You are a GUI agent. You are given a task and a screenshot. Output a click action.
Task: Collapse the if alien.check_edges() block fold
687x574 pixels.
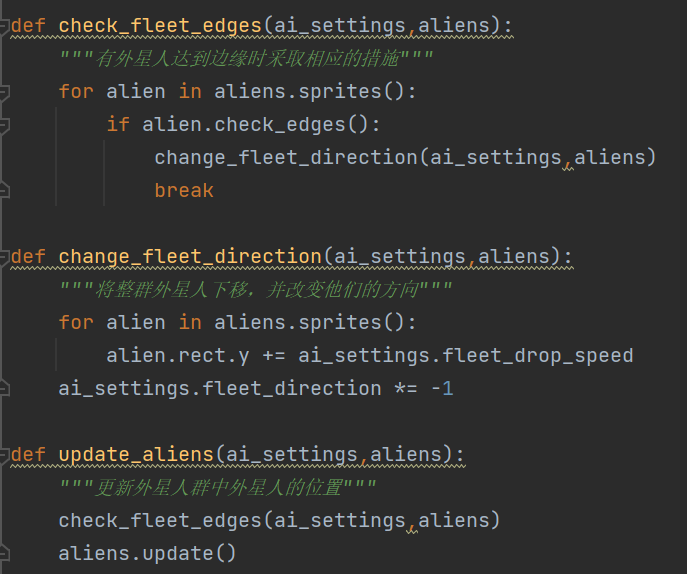4,125
